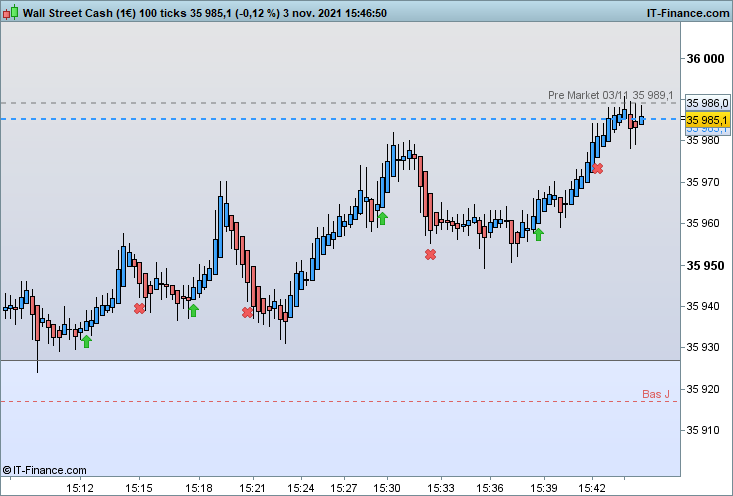Screen dimensions: 733x496
Task: Click the (-0,12 %) change value in the title
Action: [x=257, y=13]
